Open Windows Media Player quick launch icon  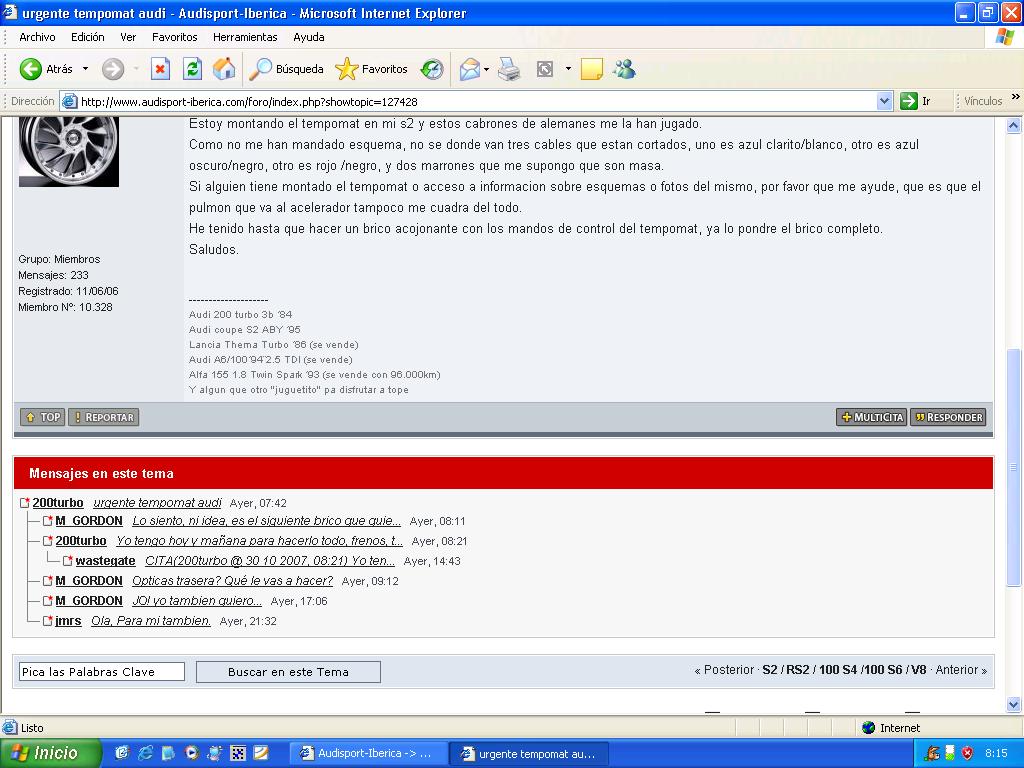(x=191, y=753)
